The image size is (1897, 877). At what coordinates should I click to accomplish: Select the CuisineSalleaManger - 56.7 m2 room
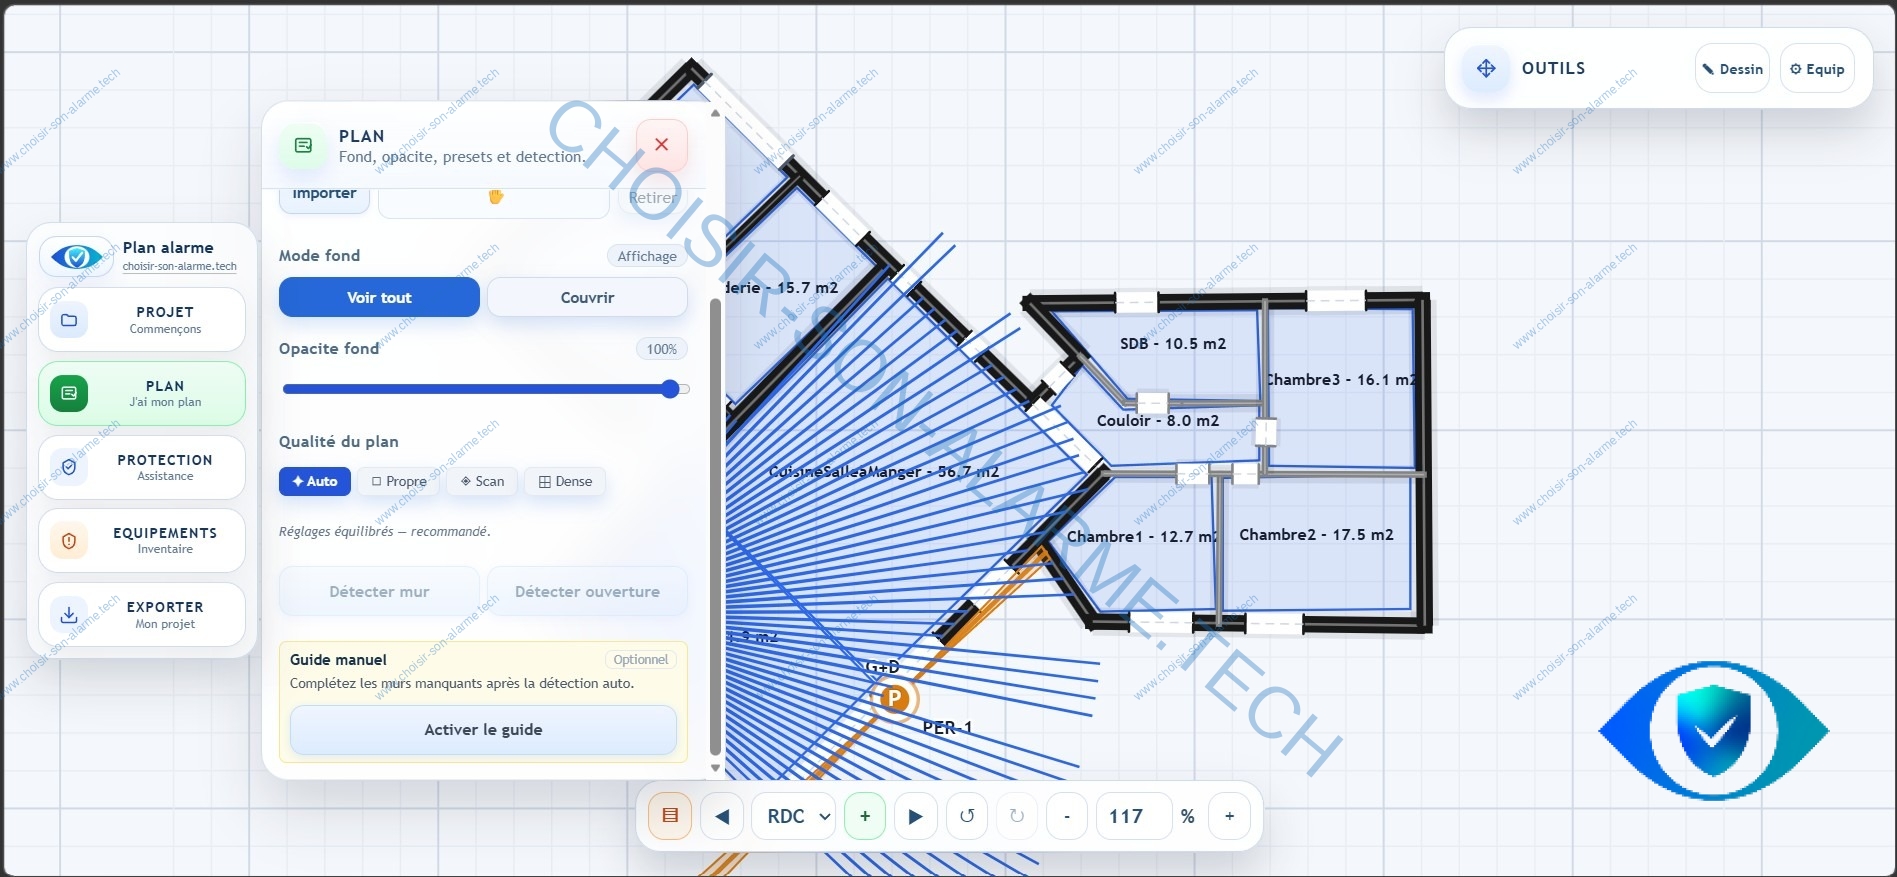click(x=884, y=472)
